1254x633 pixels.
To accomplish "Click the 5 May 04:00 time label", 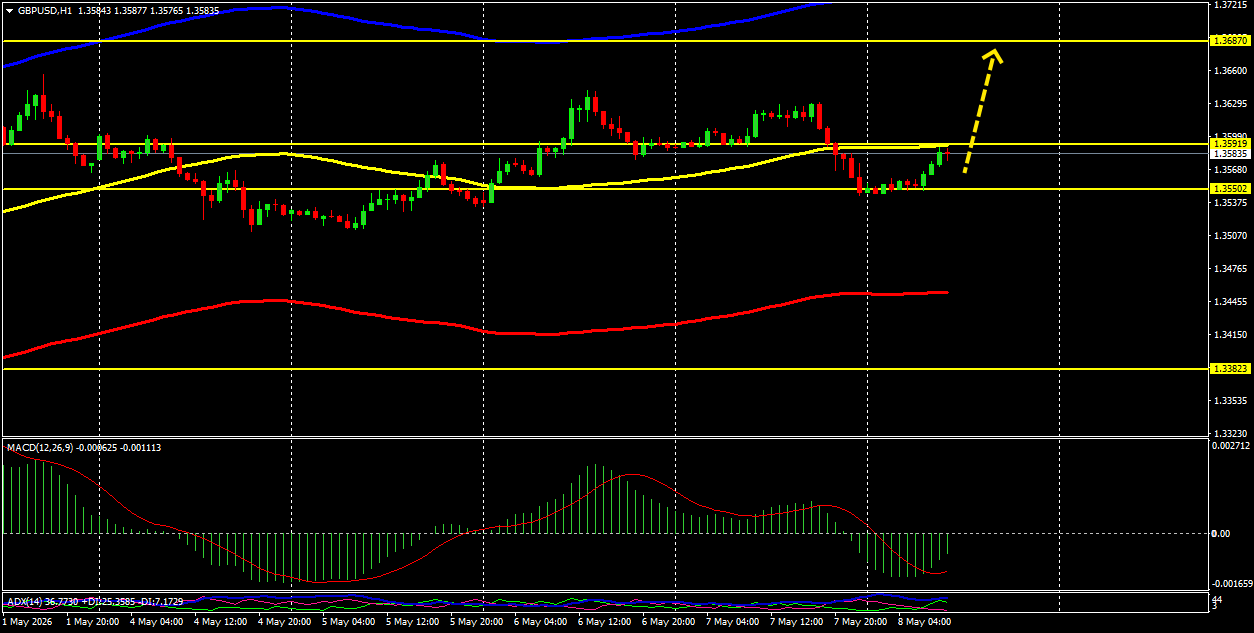I will (350, 621).
